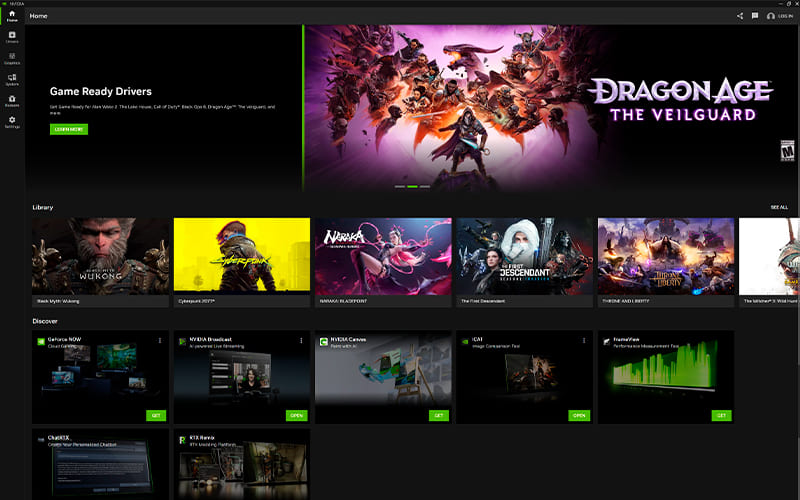This screenshot has height=500, width=800.
Task: Click GET on the GeForce NOW card
Action: 155,415
